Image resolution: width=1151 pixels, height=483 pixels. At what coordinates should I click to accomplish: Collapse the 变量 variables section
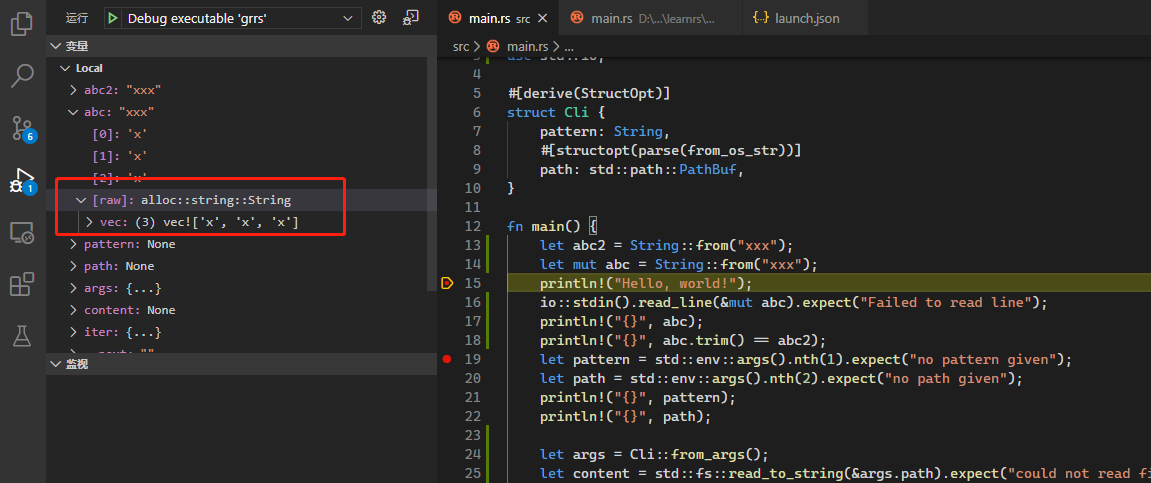click(55, 46)
